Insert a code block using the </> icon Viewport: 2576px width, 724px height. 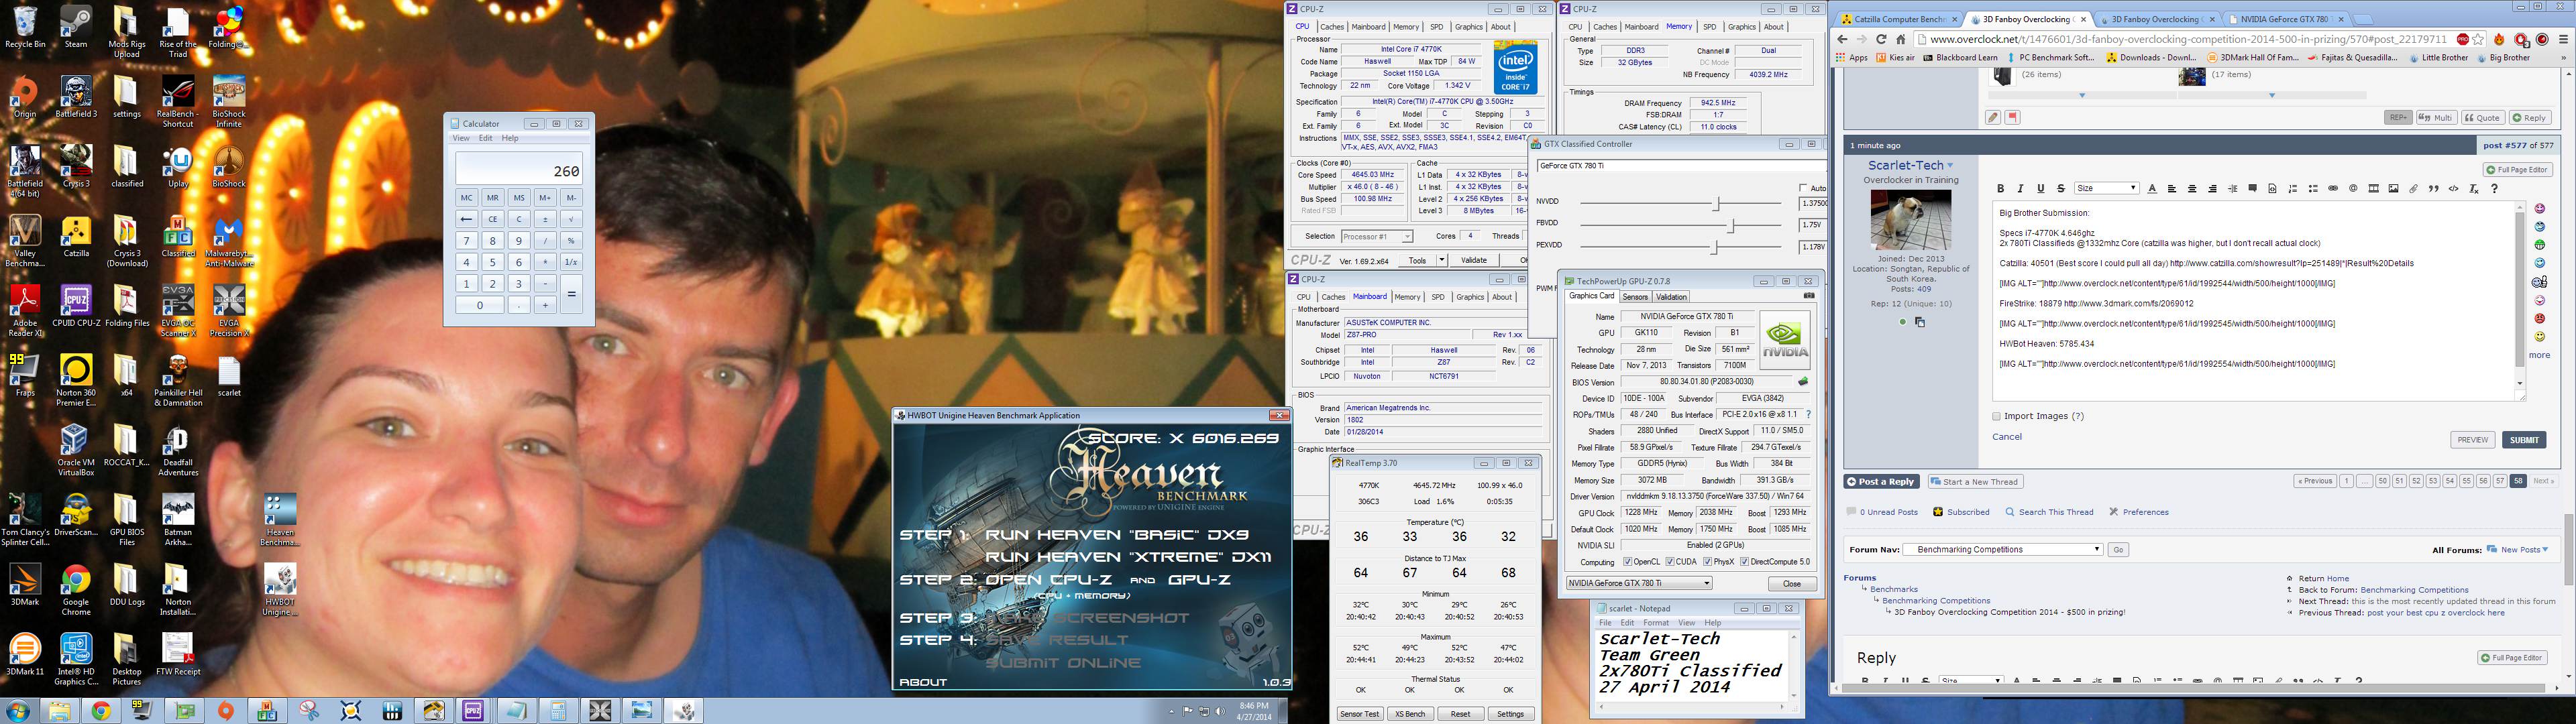click(x=2453, y=189)
